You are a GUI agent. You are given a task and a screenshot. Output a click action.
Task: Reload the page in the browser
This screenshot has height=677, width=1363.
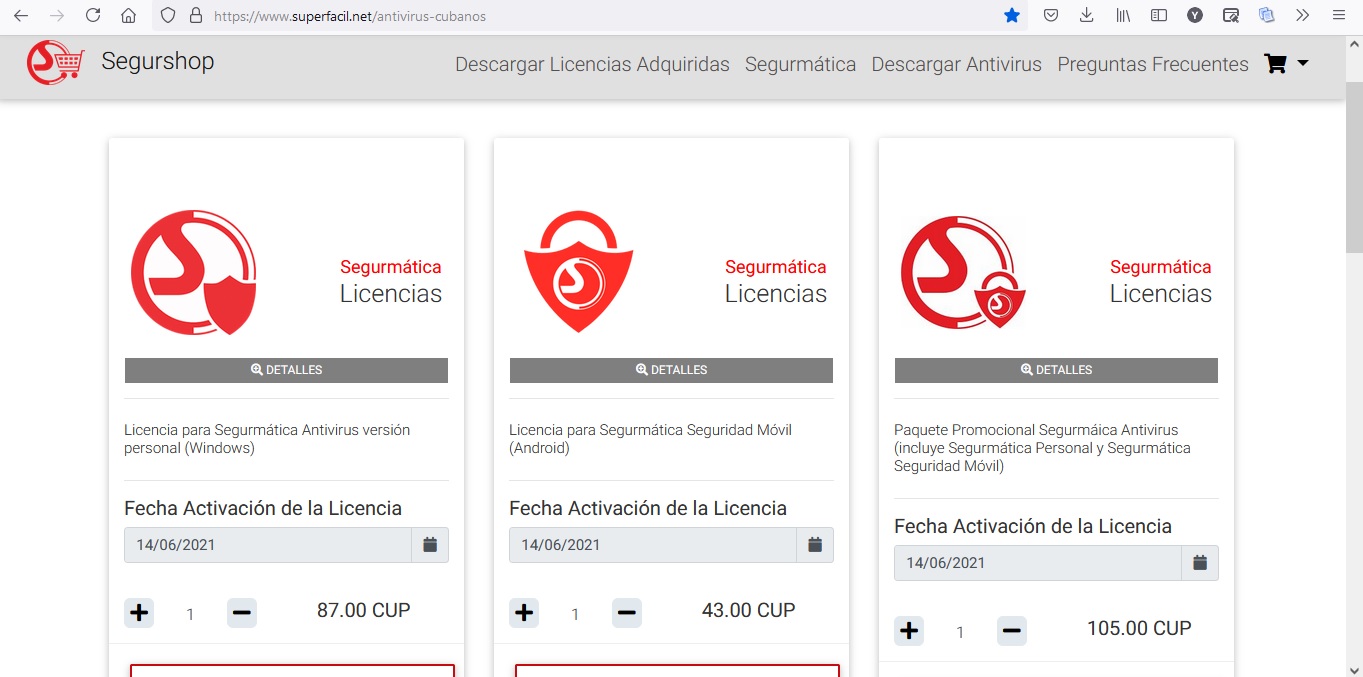[93, 16]
